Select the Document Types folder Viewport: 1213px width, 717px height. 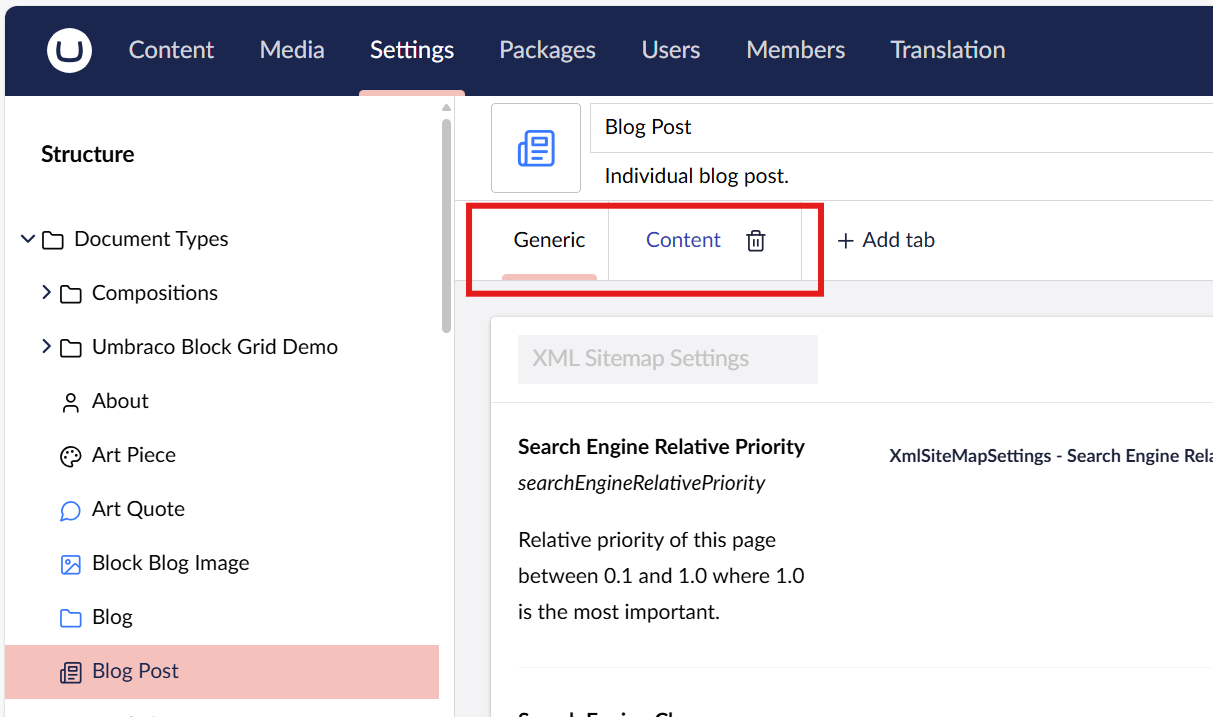point(151,239)
